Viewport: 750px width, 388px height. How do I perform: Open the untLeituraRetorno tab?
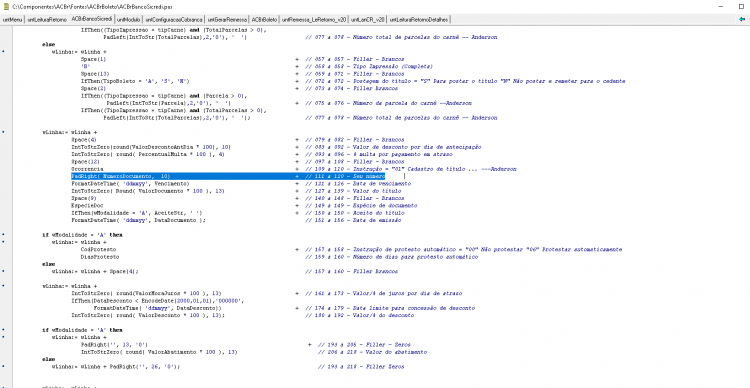[x=47, y=20]
